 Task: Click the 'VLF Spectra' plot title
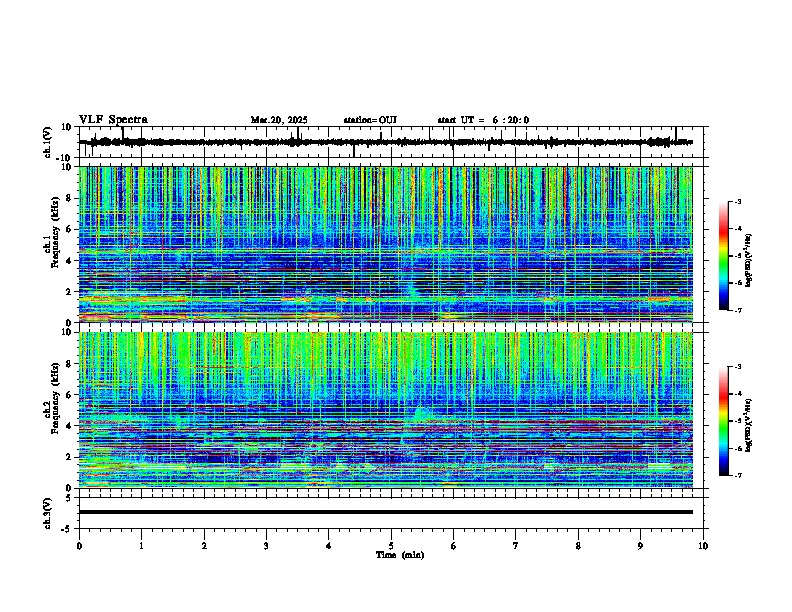[x=113, y=120]
